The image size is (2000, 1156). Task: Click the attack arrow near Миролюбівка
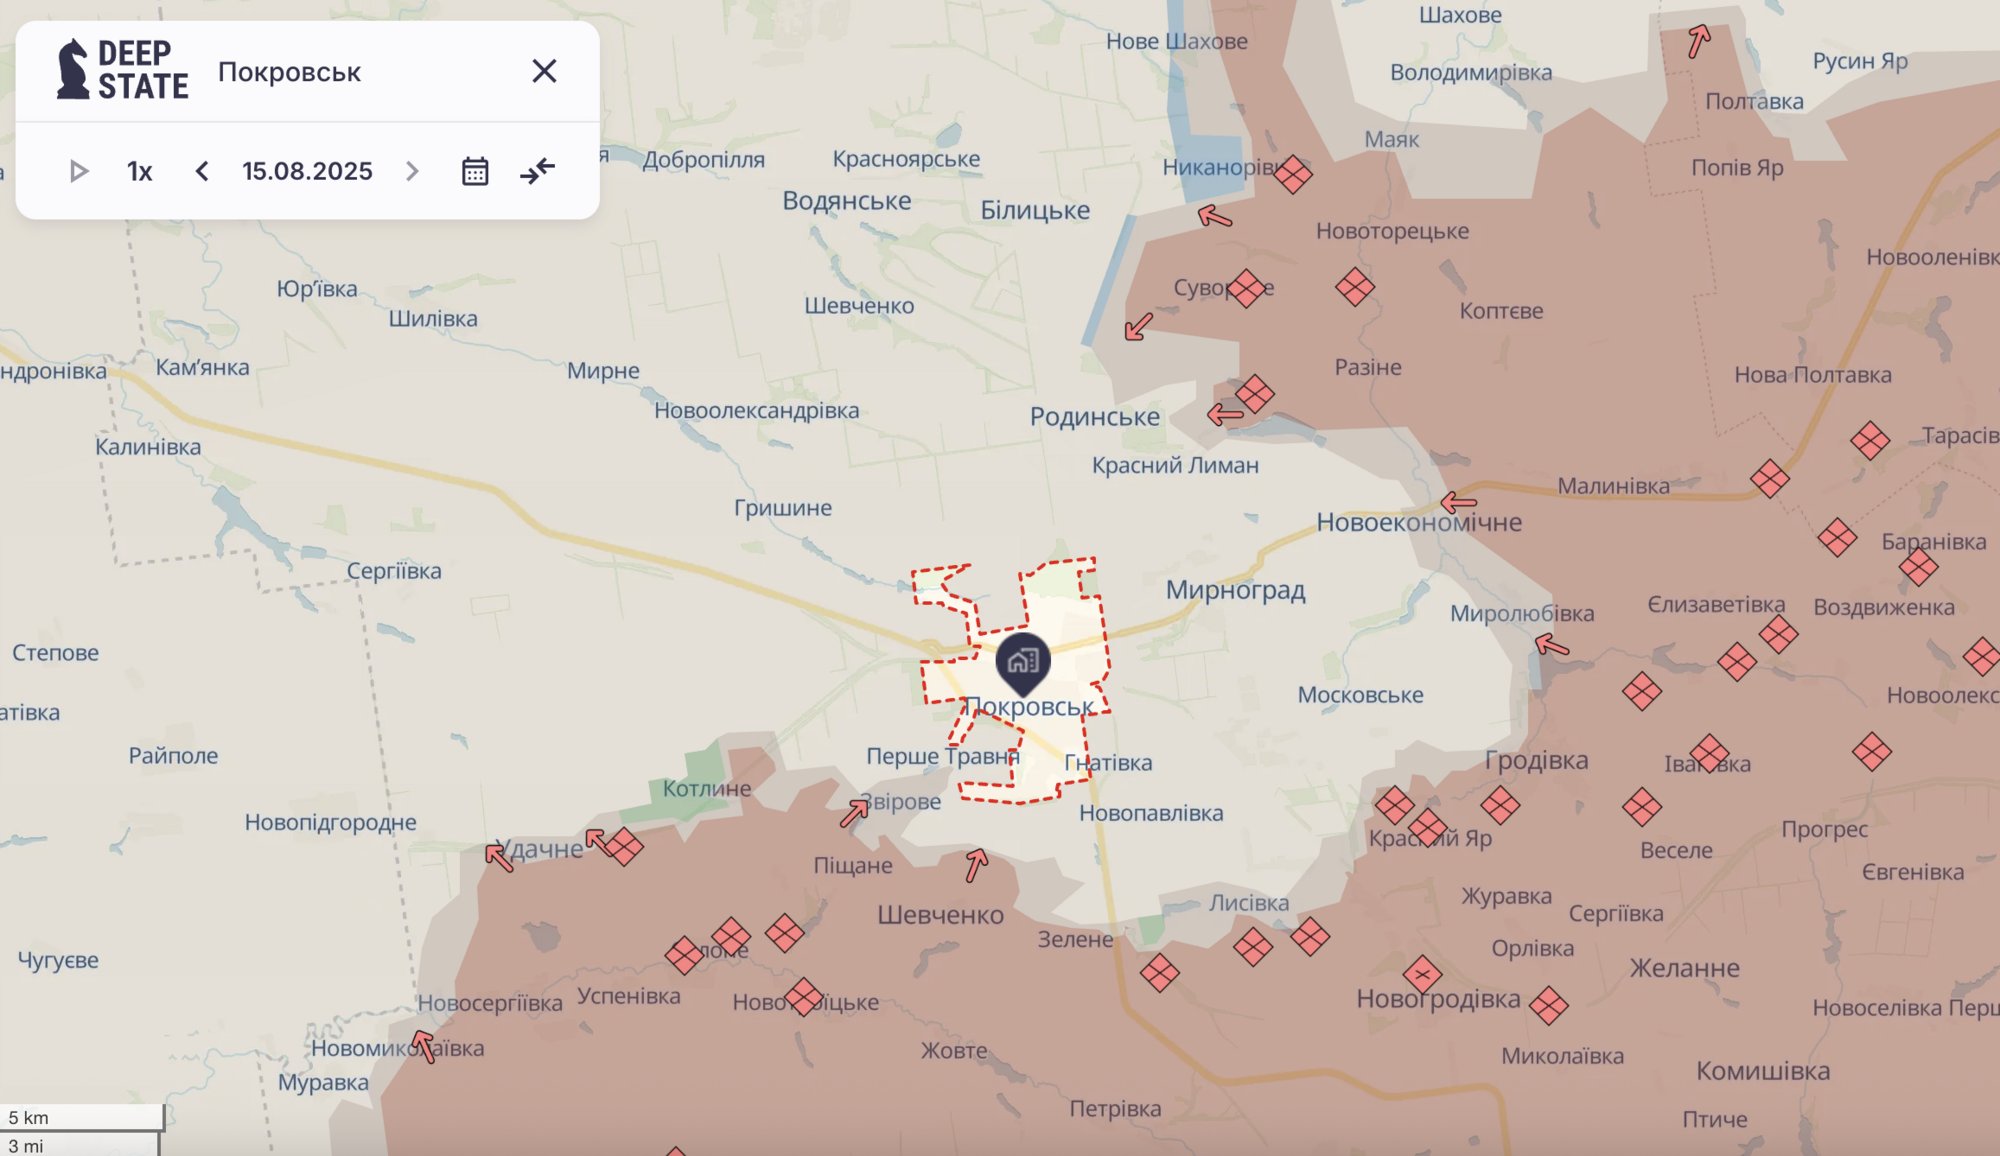click(1552, 645)
